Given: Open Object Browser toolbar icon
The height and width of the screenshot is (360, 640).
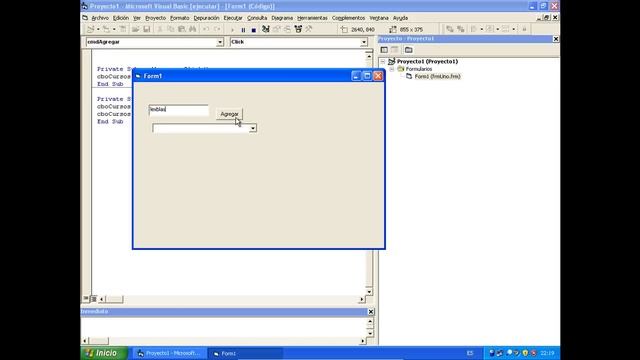Looking at the screenshot, I should (x=298, y=29).
